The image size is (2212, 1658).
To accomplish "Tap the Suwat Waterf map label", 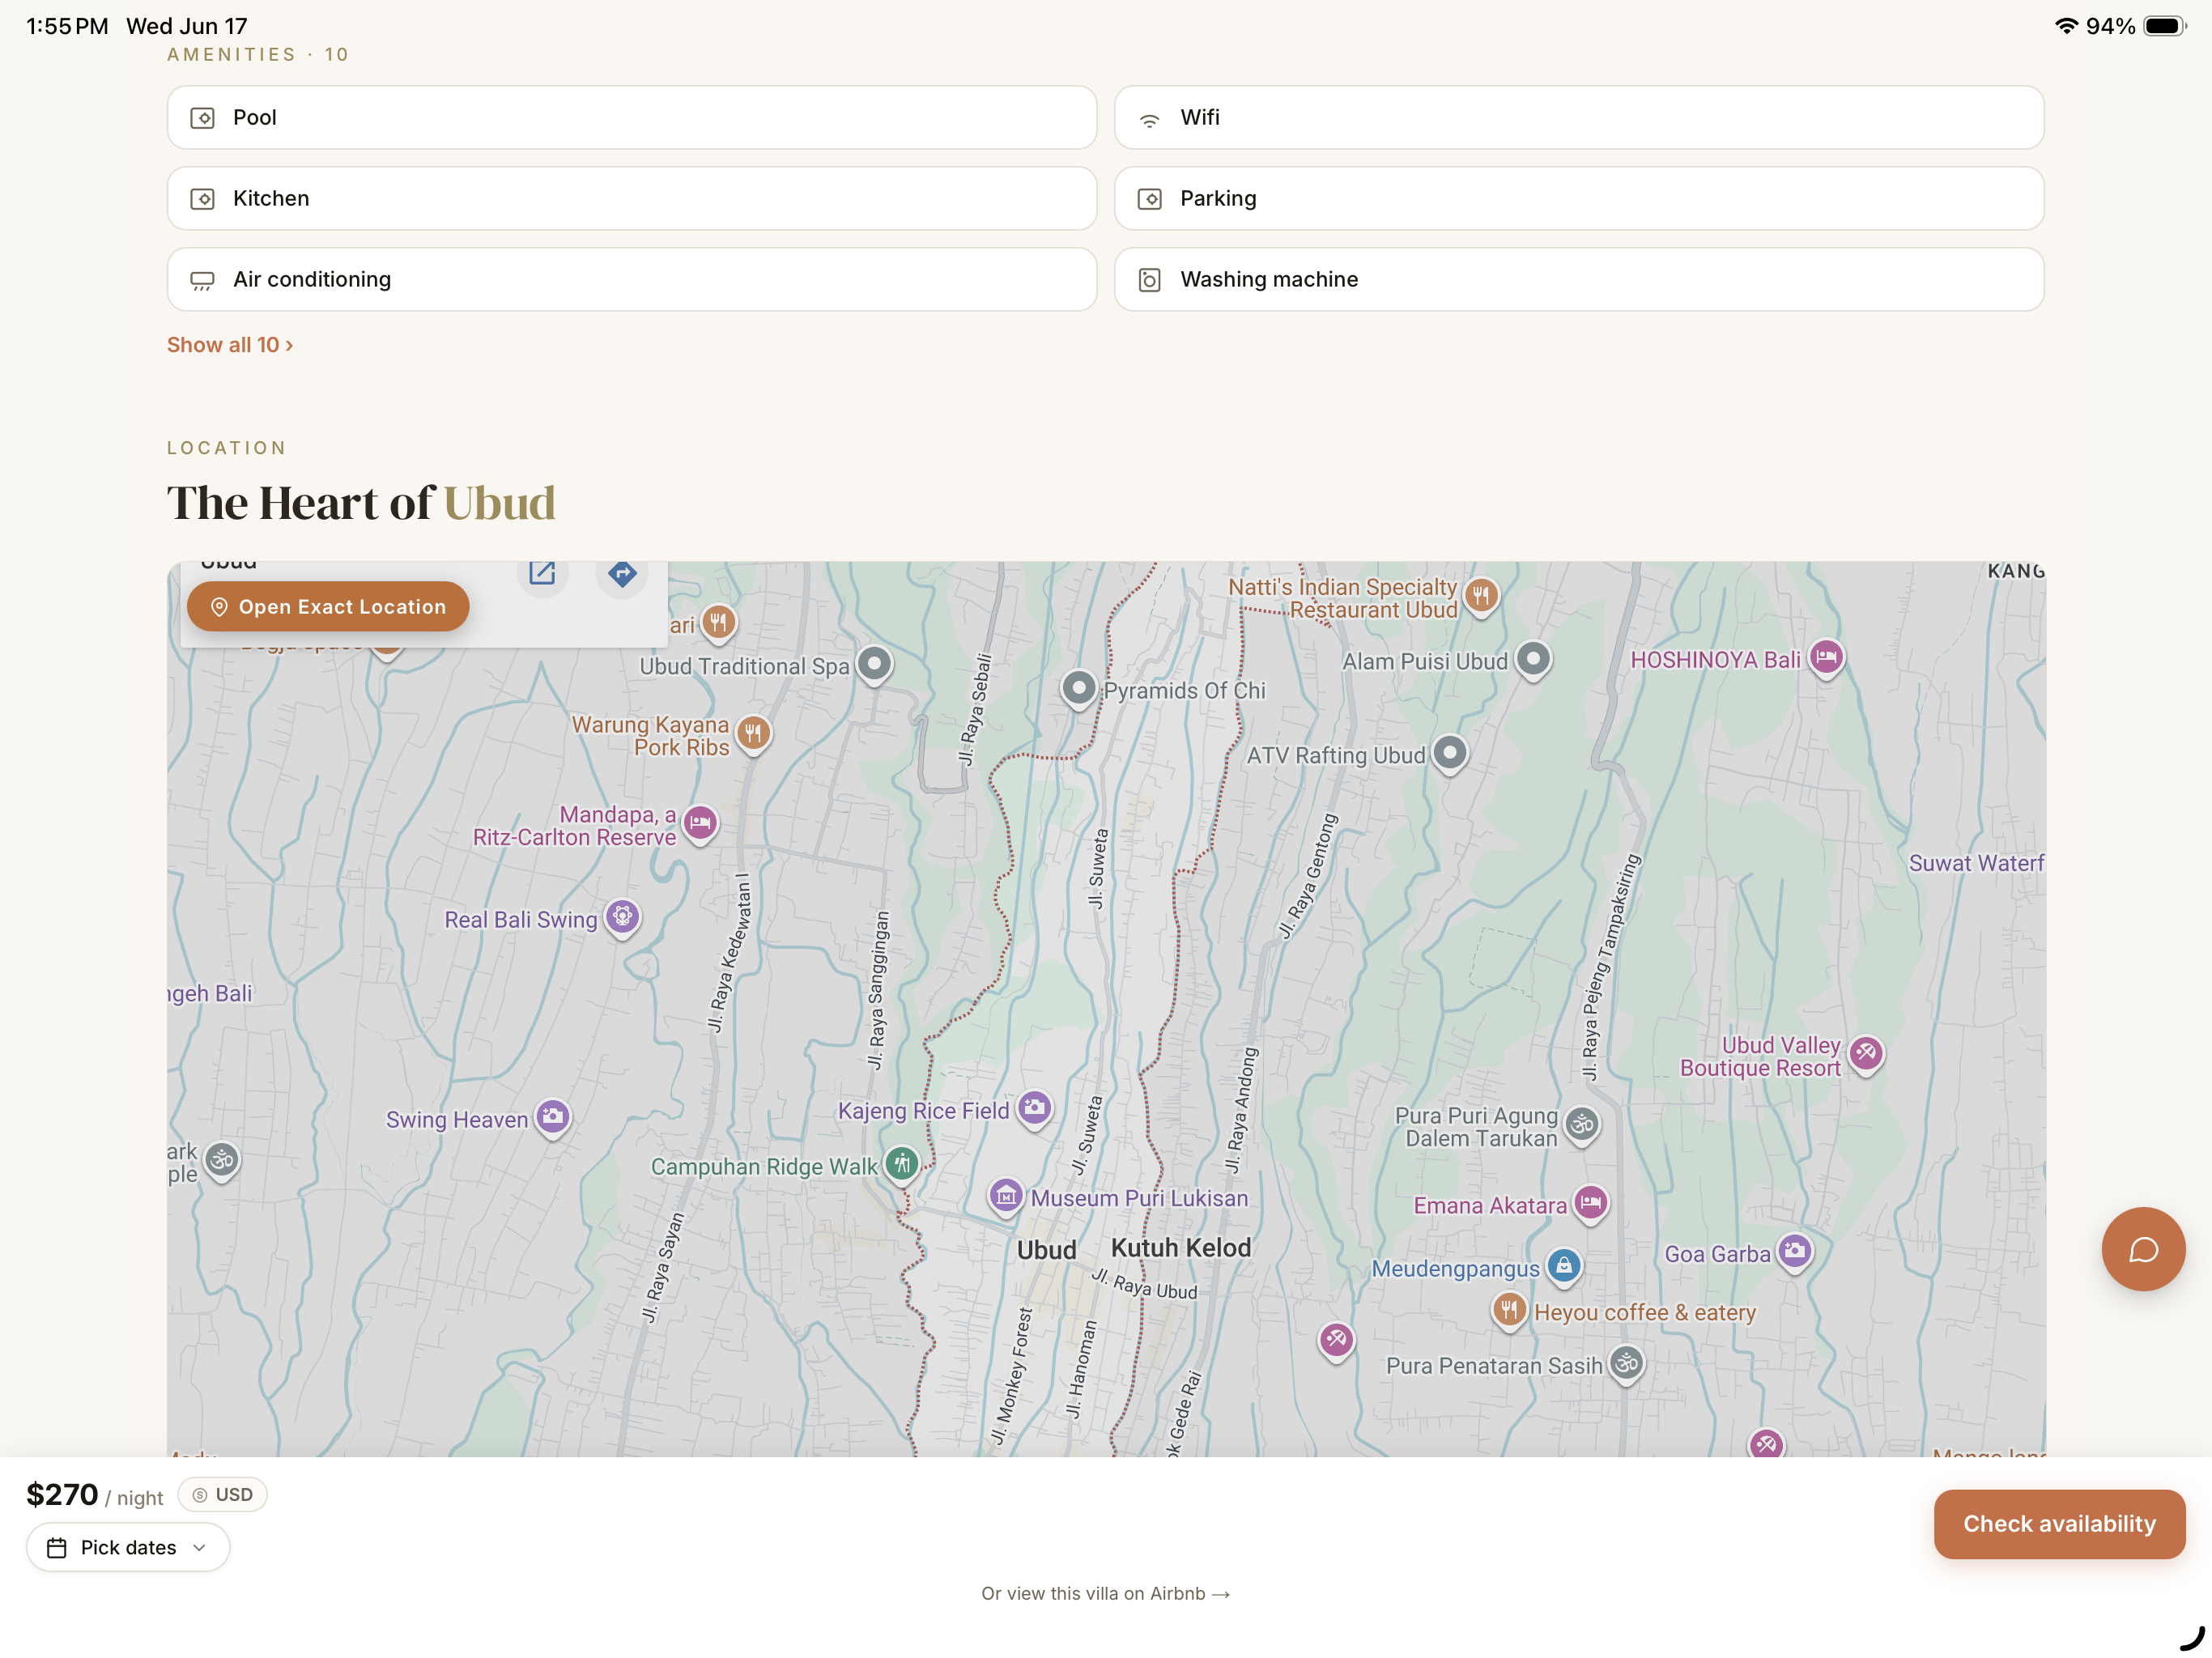I will coord(1976,863).
